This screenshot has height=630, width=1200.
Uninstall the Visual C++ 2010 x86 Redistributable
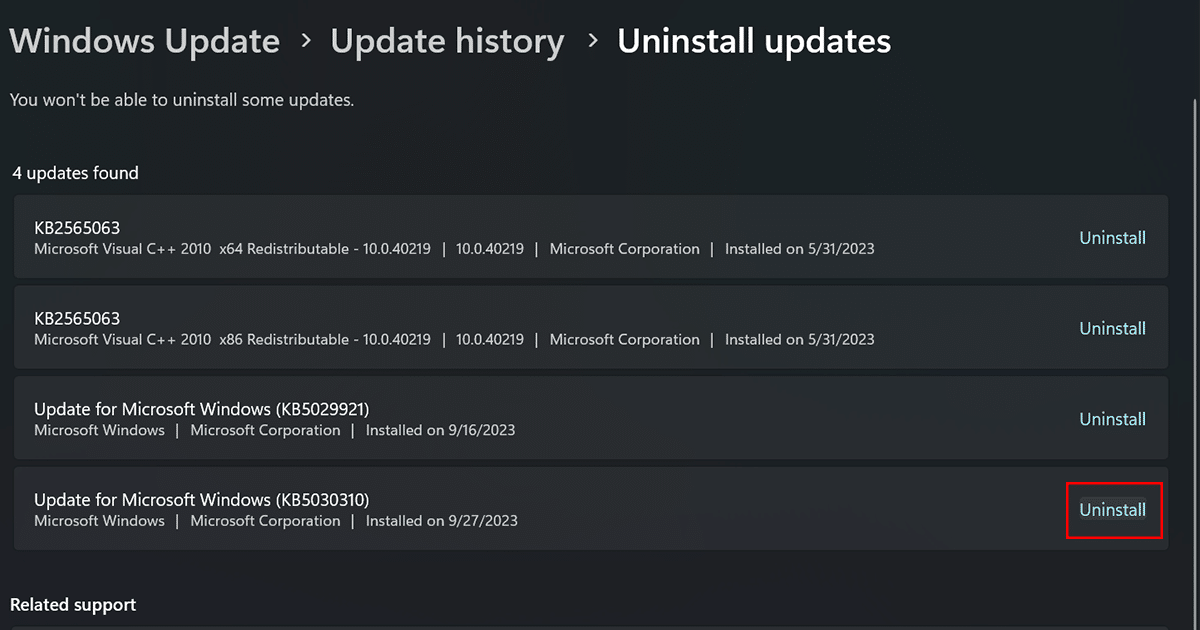pyautogui.click(x=1112, y=328)
